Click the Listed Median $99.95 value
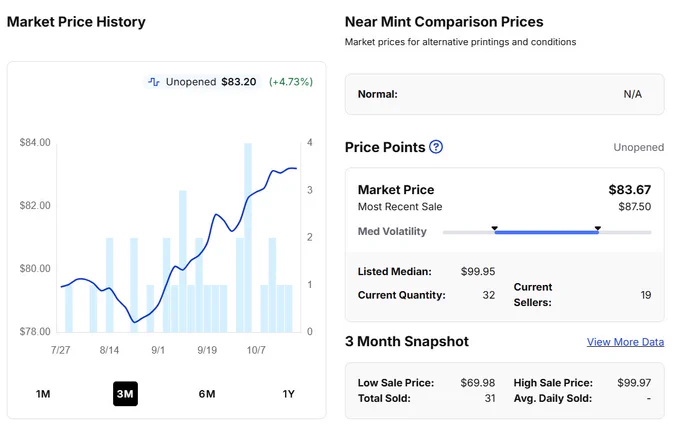The image size is (680, 434). tap(478, 272)
